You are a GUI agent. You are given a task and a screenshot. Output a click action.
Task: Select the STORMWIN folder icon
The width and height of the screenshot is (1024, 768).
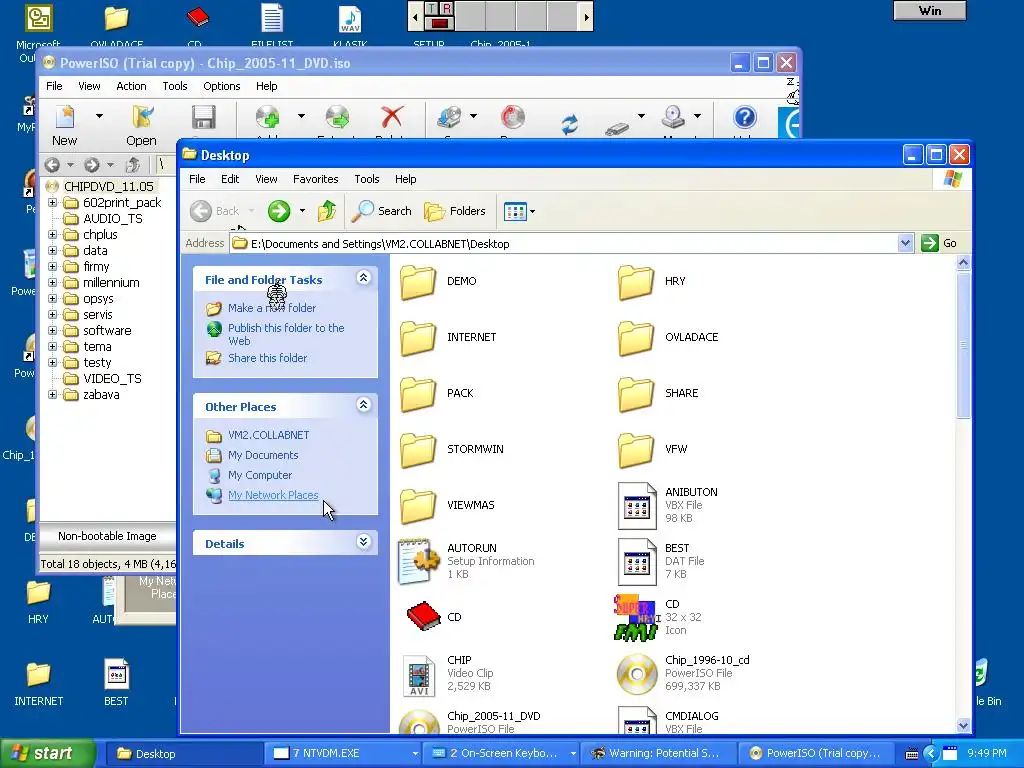pos(418,449)
